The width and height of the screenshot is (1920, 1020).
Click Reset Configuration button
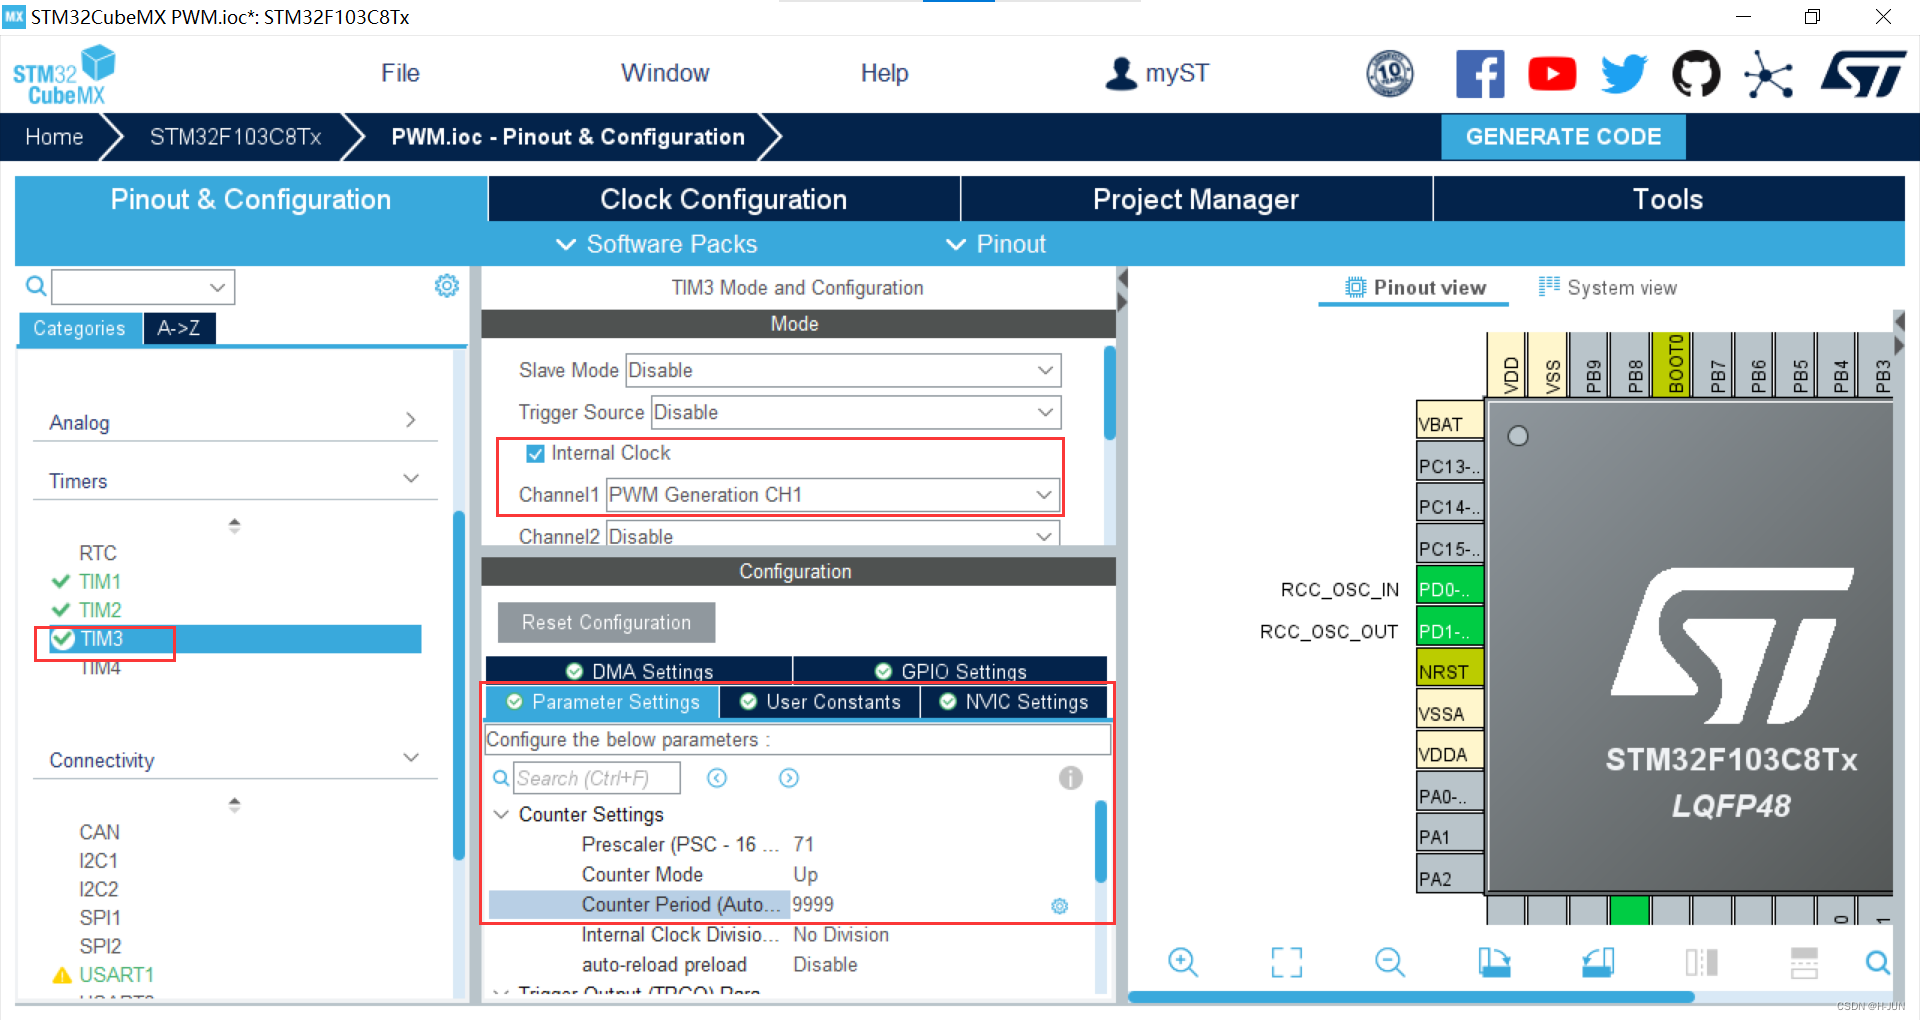(x=606, y=622)
